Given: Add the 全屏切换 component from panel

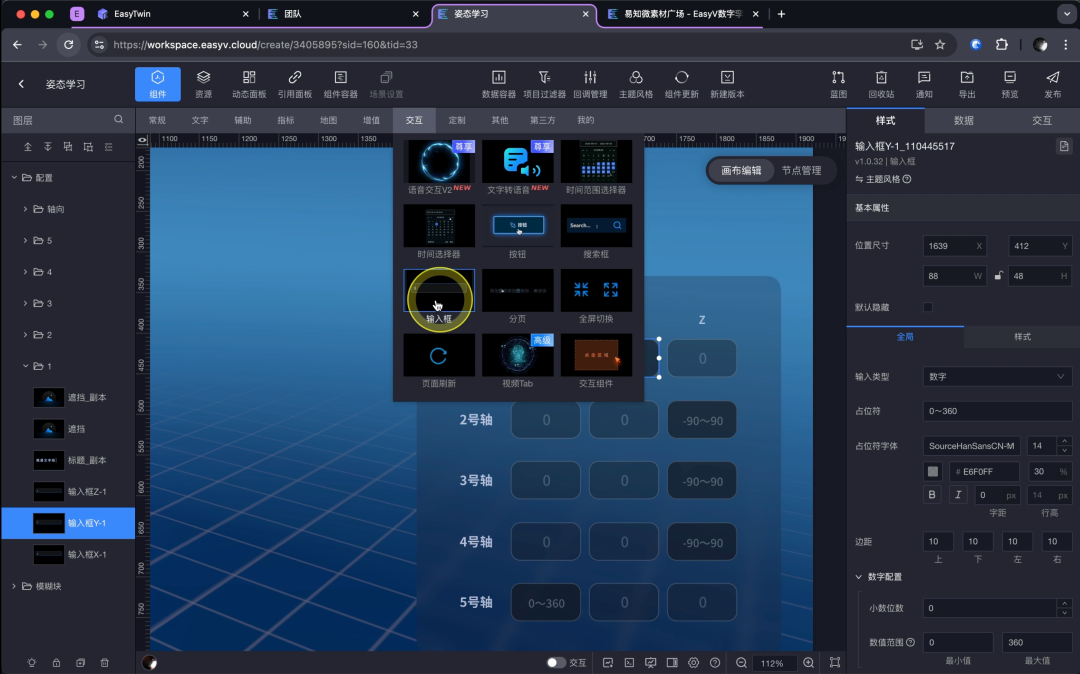Looking at the screenshot, I should tap(596, 297).
